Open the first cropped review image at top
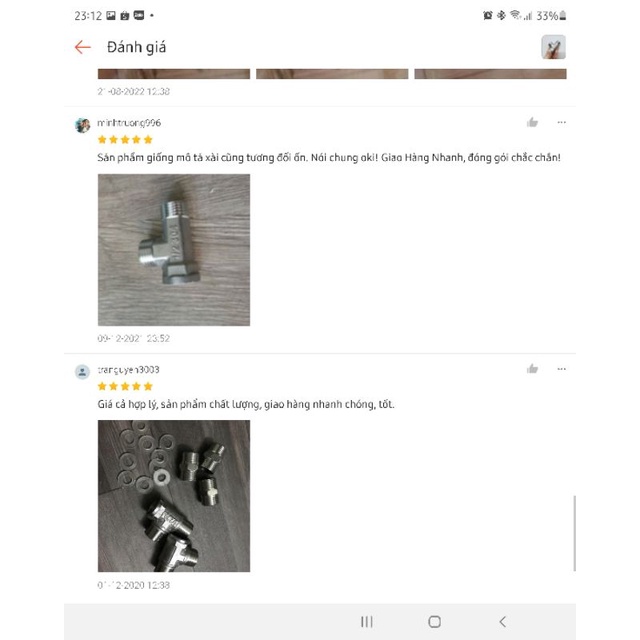 (x=174, y=74)
